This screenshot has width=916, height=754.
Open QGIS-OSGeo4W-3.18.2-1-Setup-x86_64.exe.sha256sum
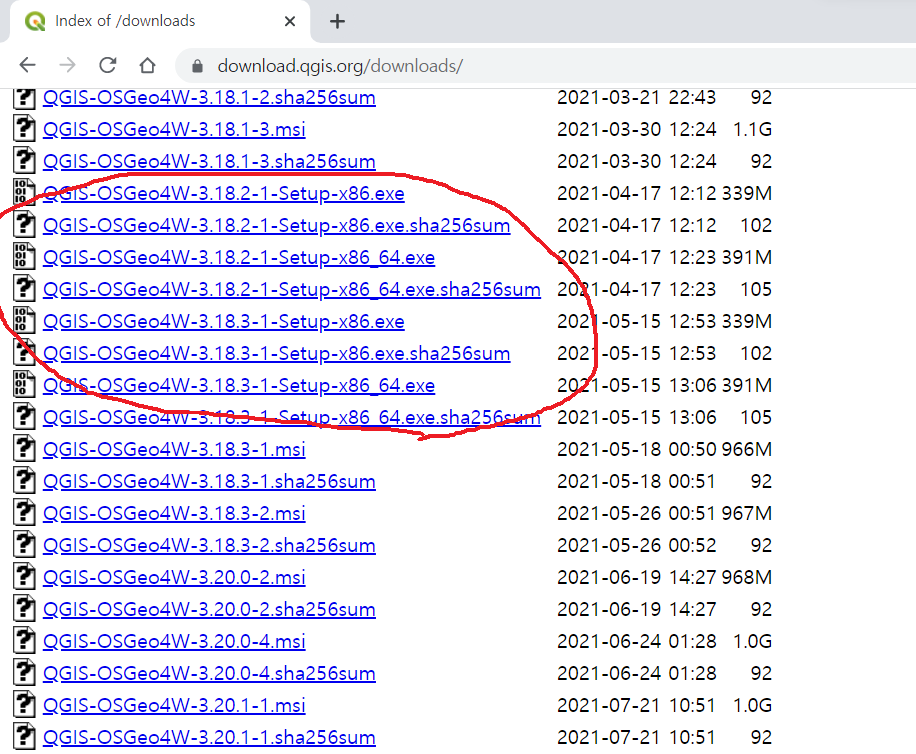coord(292,290)
